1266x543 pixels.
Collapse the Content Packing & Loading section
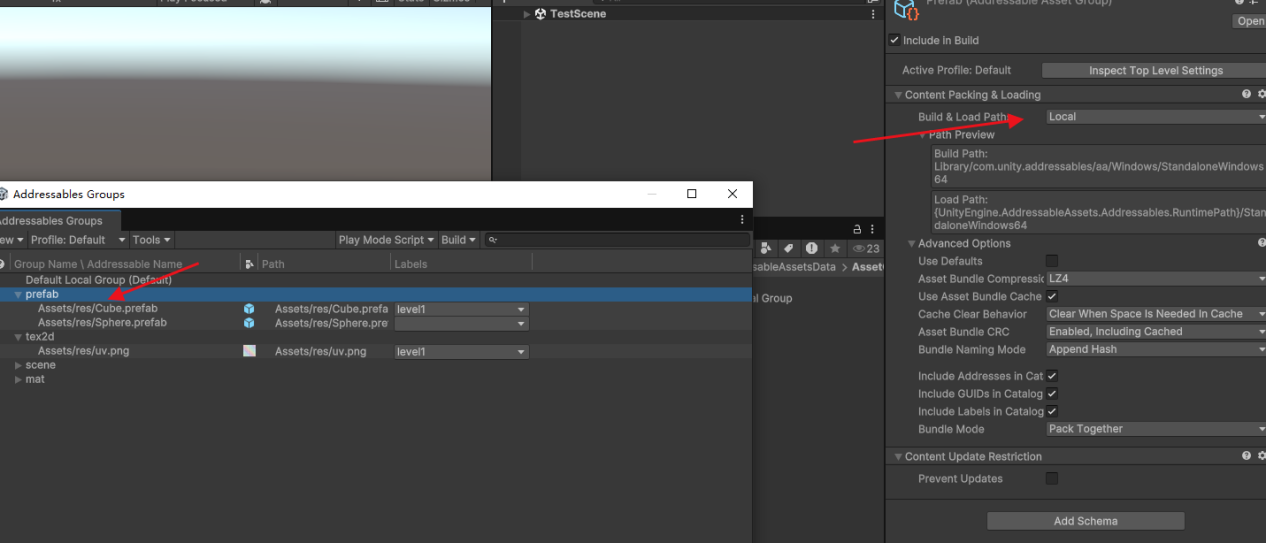click(898, 95)
